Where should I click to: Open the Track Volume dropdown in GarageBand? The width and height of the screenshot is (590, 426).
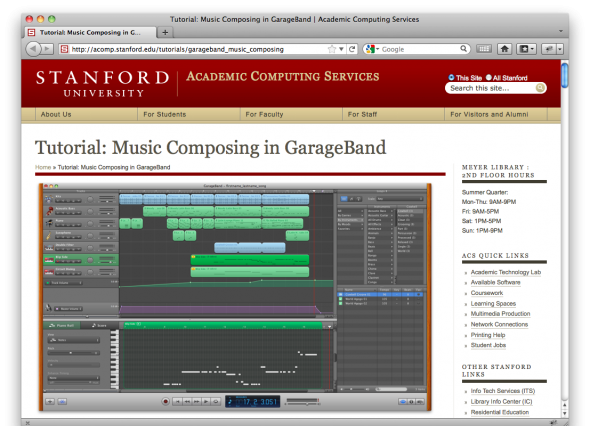64,283
